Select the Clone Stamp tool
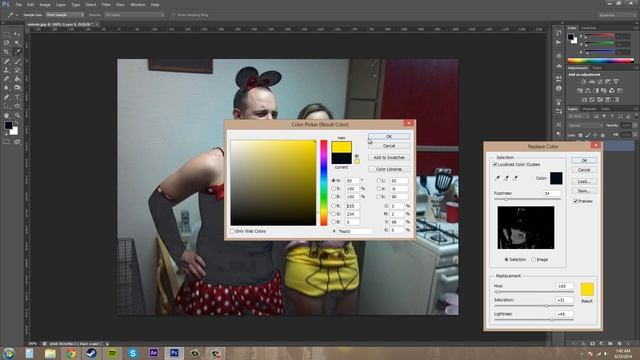Screen dimensions: 640x360 [x=7, y=70]
